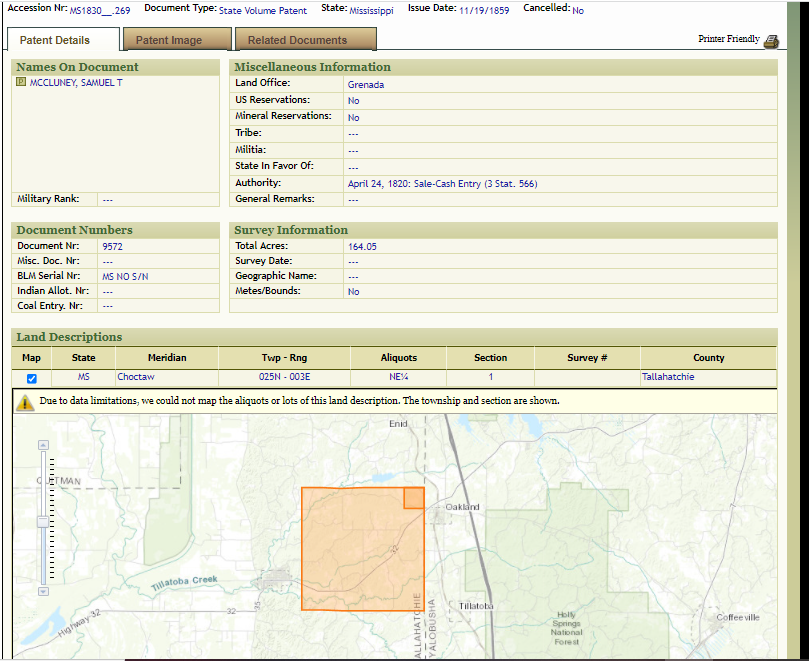Click the Printer Friendly printer icon
The width and height of the screenshot is (809, 661).
[x=770, y=41]
